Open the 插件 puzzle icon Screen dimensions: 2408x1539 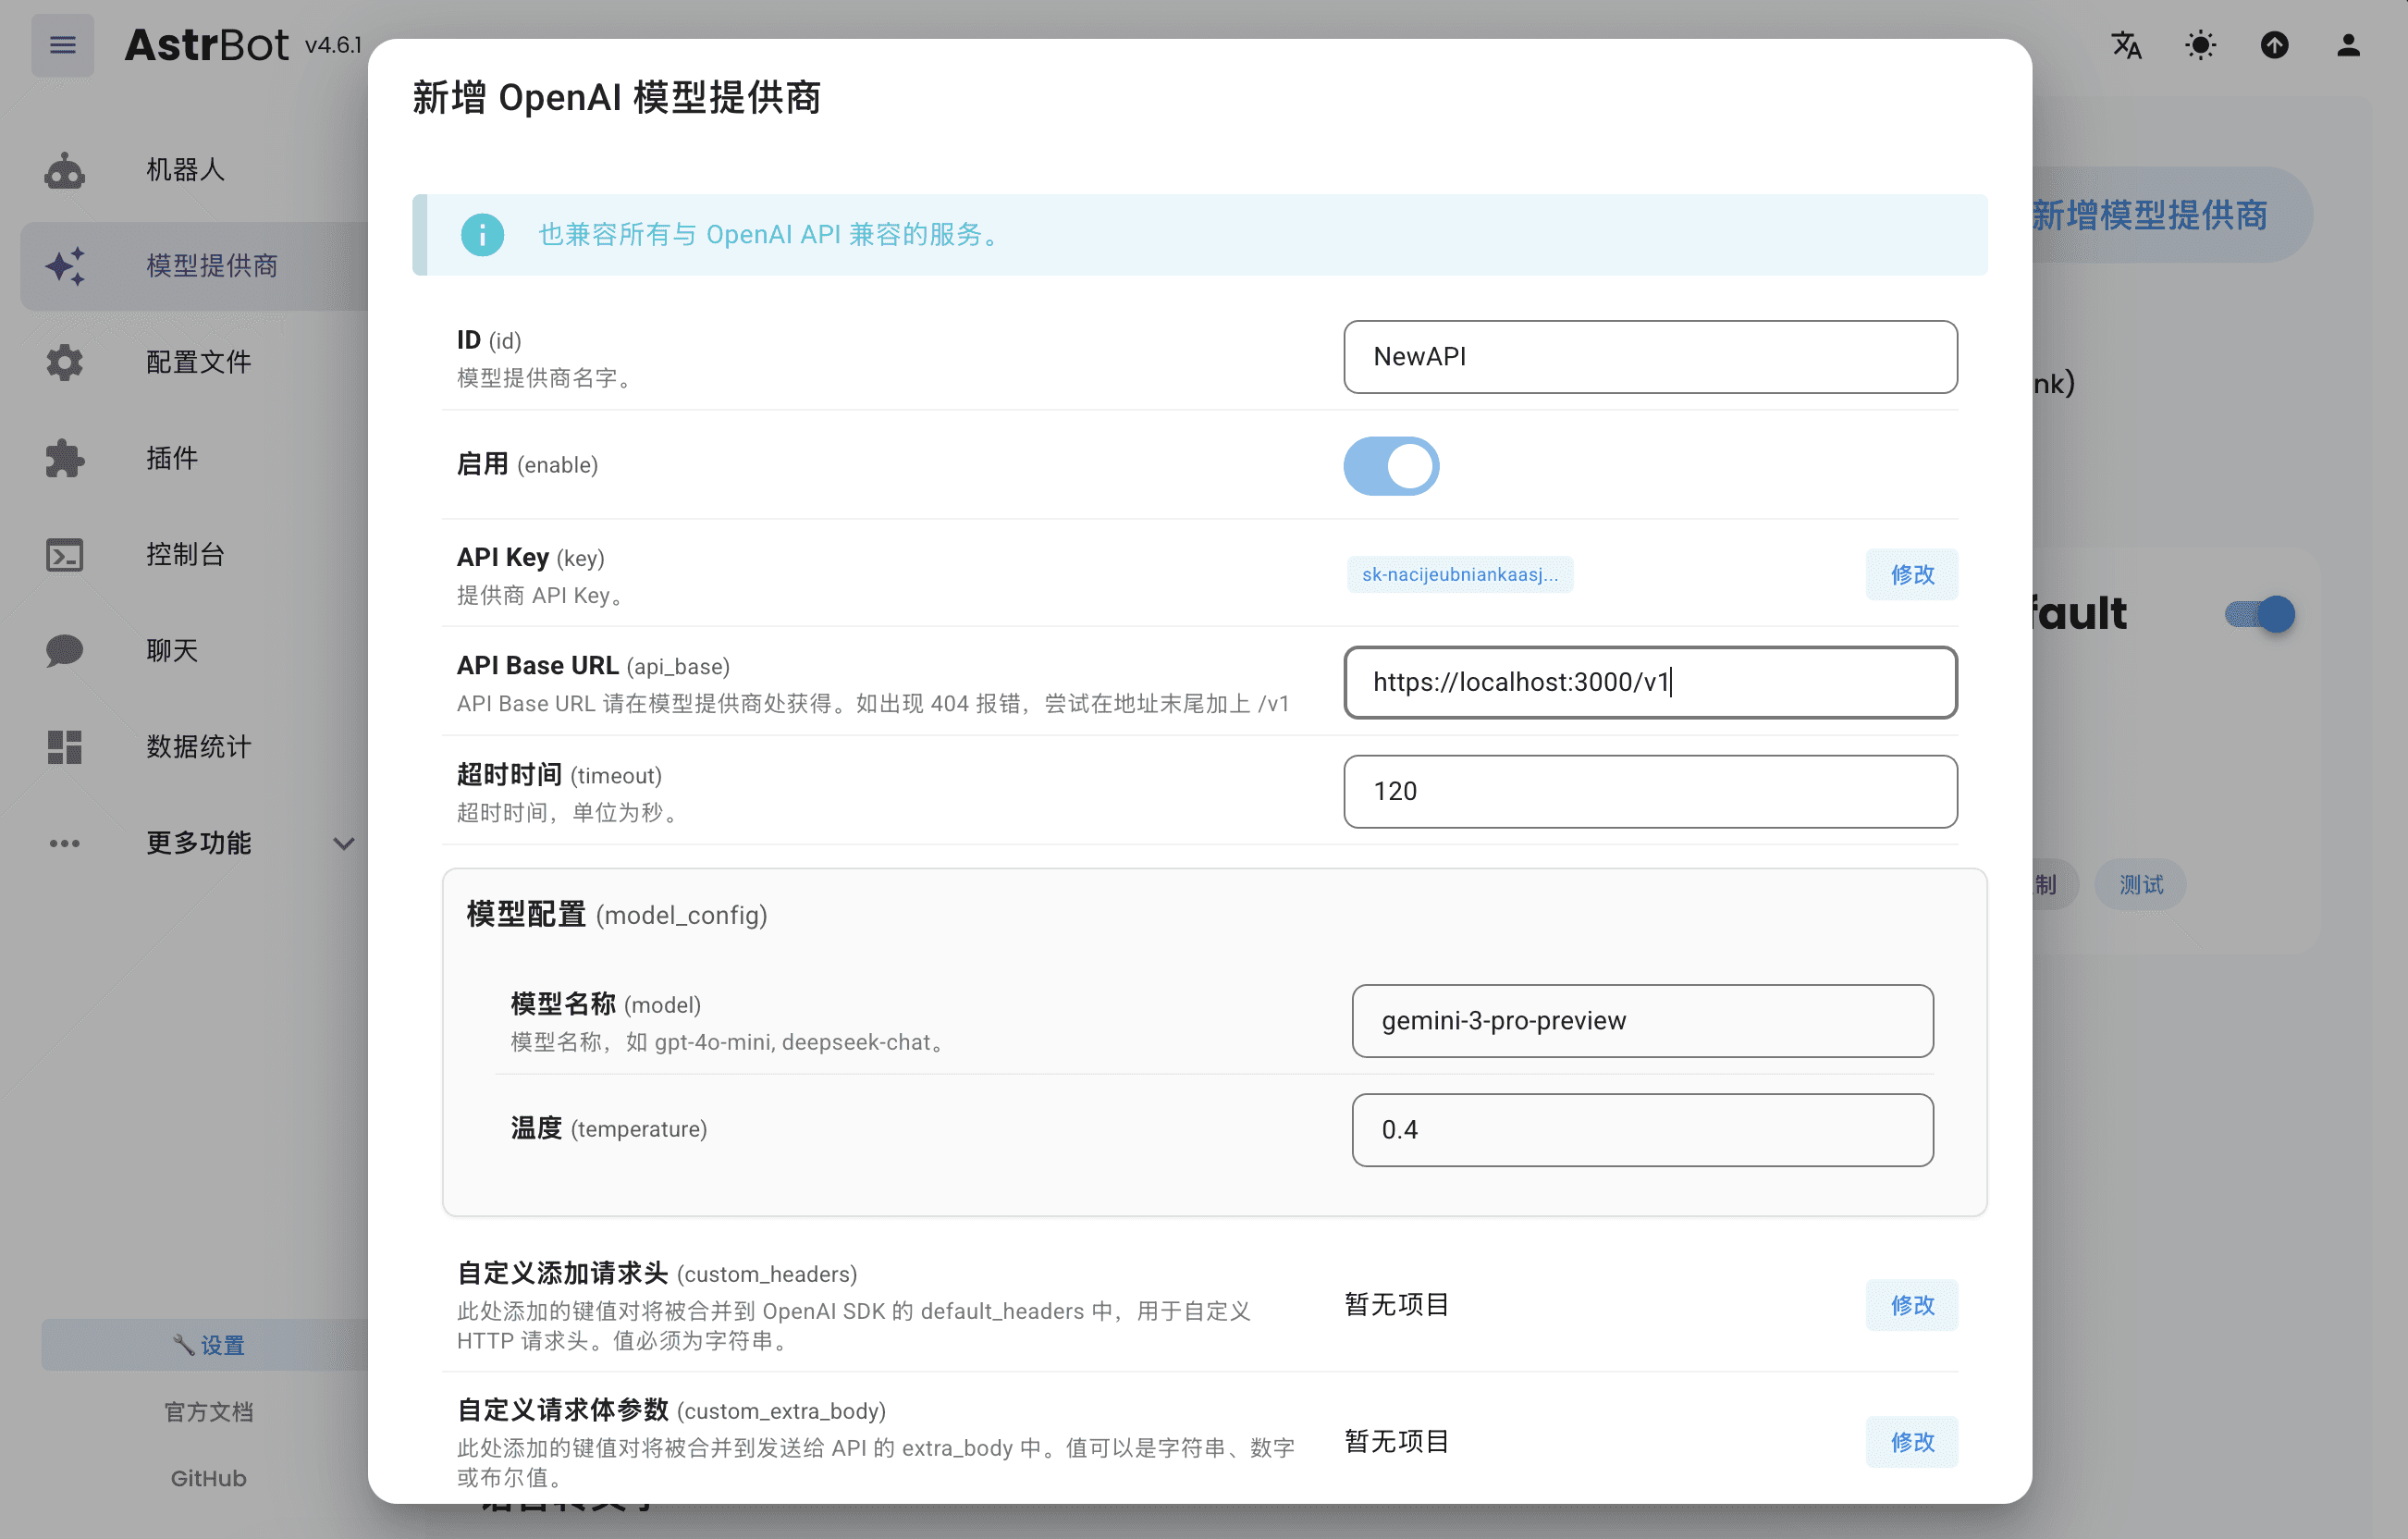(63, 458)
